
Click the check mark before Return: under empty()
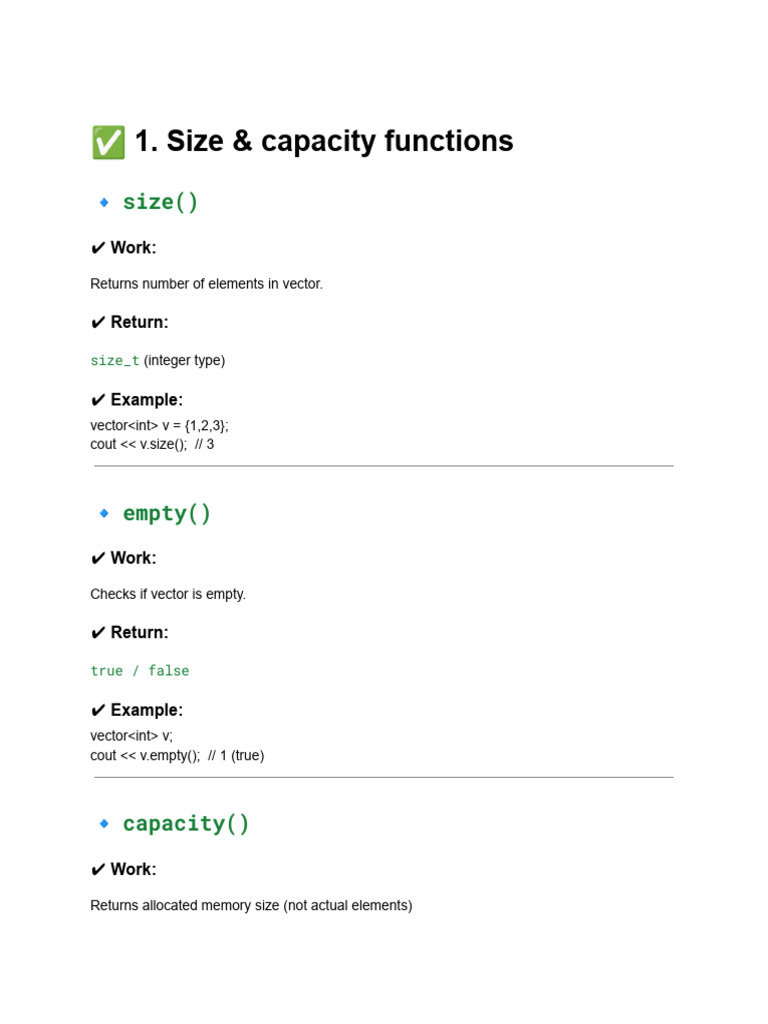[x=98, y=633]
